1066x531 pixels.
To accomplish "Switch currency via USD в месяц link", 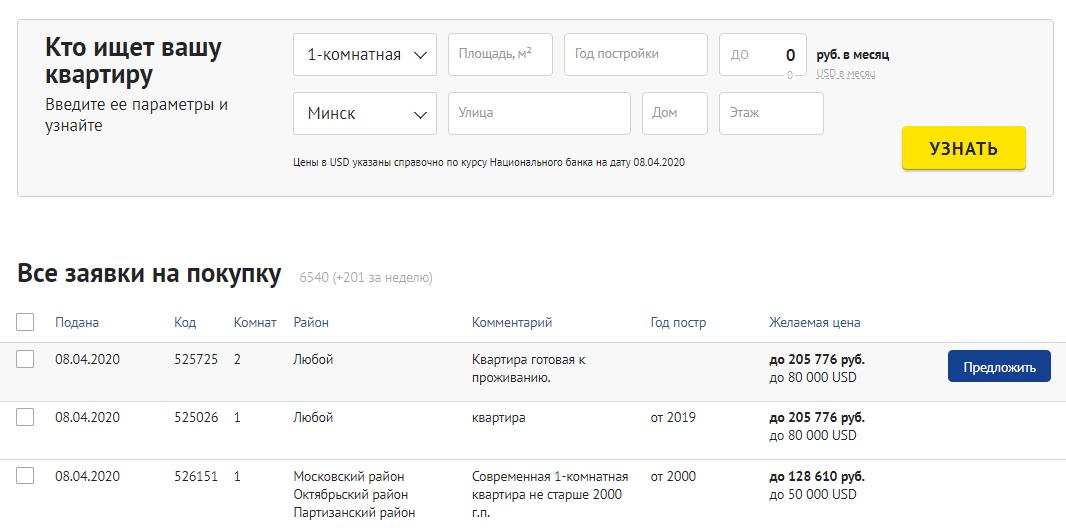I will pyautogui.click(x=845, y=74).
